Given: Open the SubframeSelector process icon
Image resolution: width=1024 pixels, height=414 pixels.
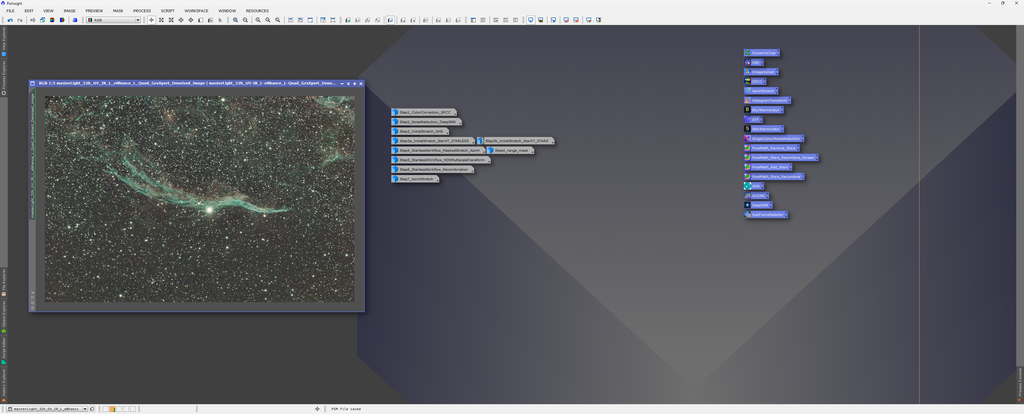Looking at the screenshot, I should pos(766,214).
